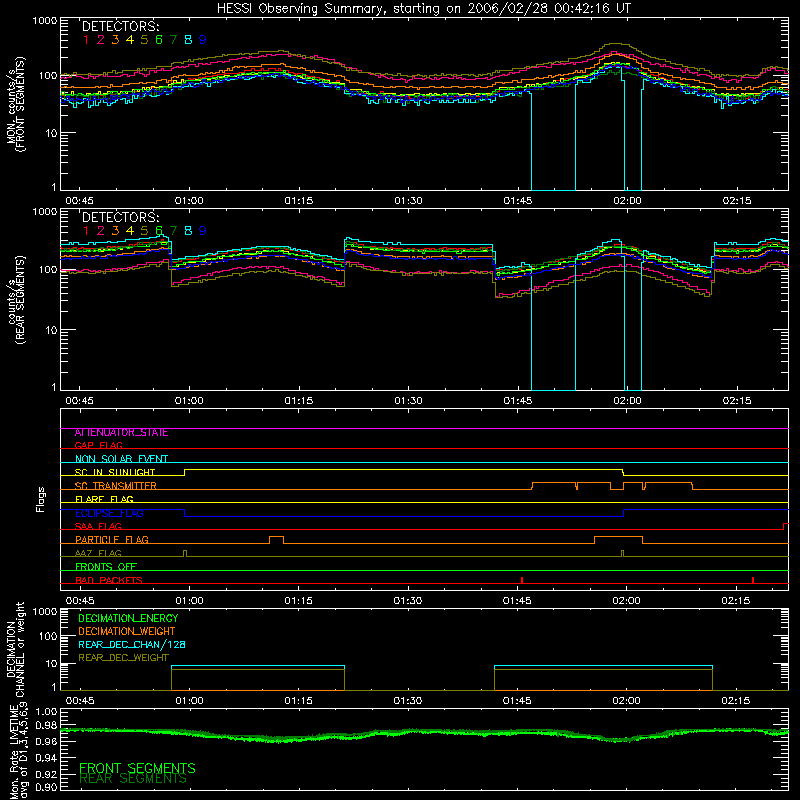The height and width of the screenshot is (800, 800).
Task: Click the ECLIPSE_FLAG label
Action: tap(109, 513)
